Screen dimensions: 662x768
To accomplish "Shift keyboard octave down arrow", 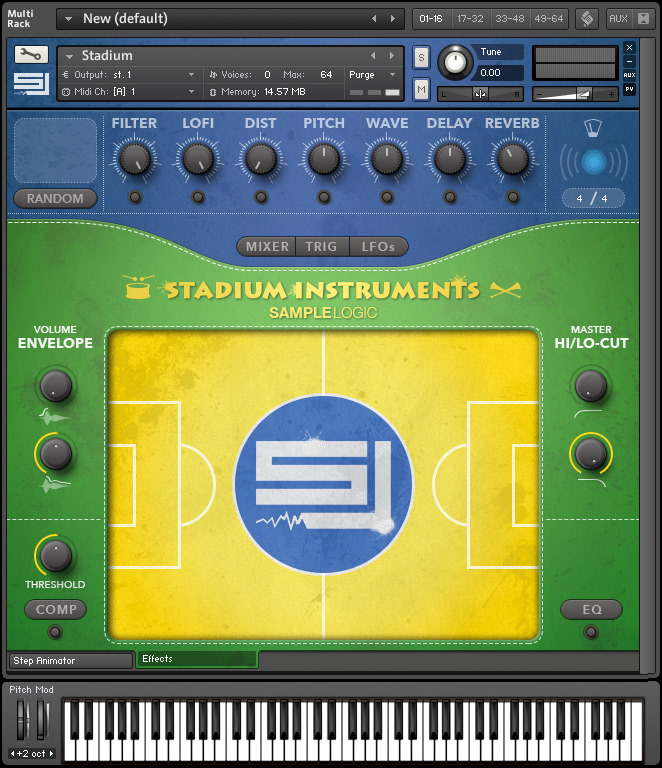I will coord(13,753).
